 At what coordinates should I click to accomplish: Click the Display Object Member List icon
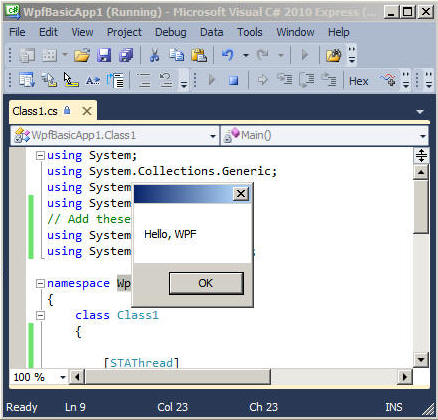tap(27, 80)
